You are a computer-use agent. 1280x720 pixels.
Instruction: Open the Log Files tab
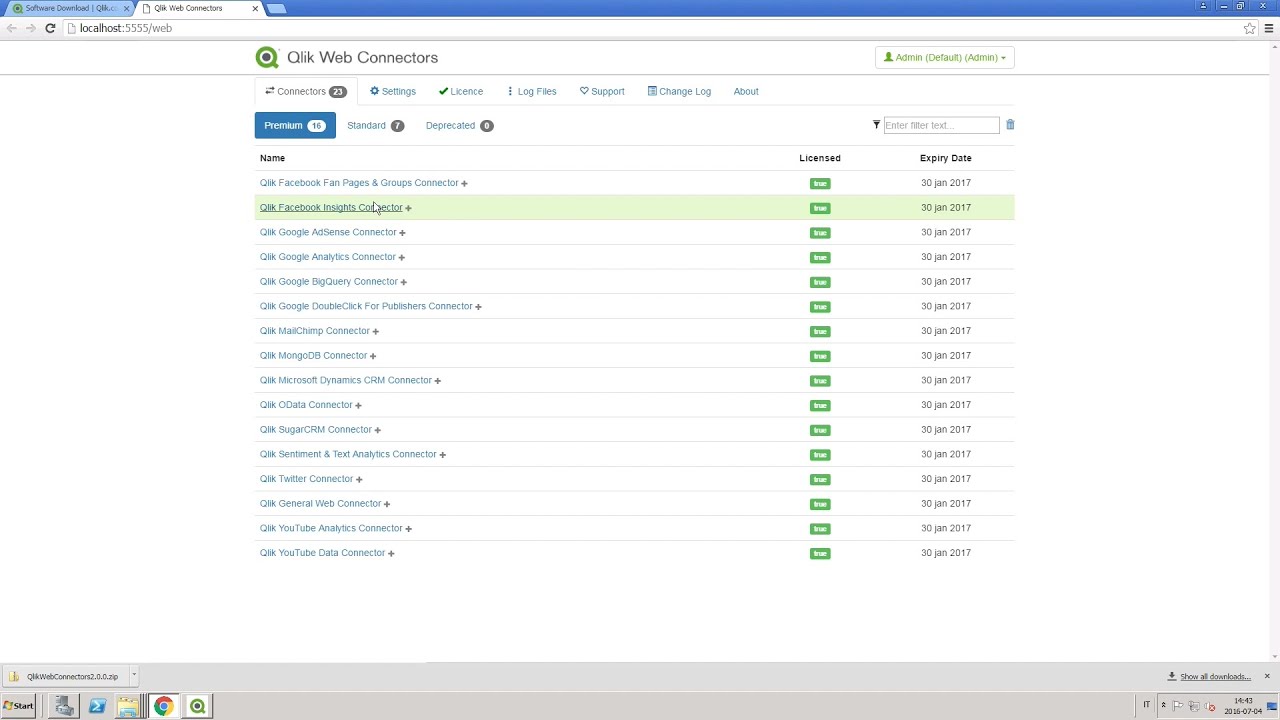point(531,91)
